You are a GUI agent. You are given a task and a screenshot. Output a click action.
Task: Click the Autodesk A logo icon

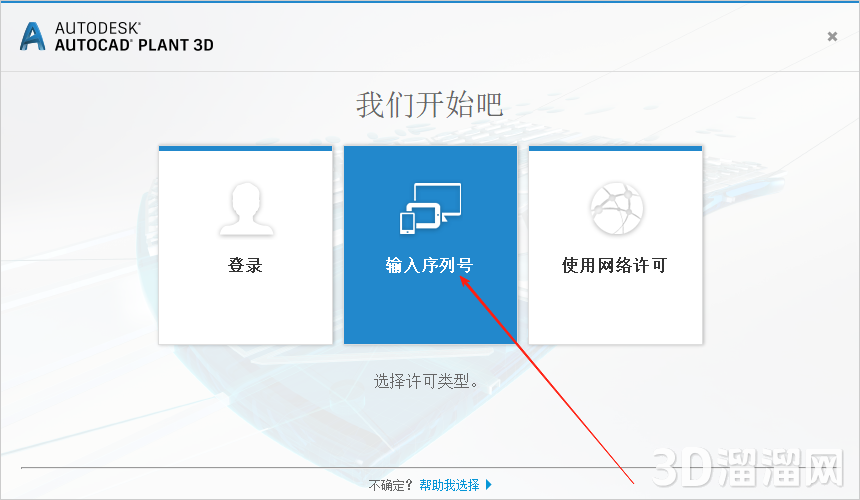pos(32,37)
